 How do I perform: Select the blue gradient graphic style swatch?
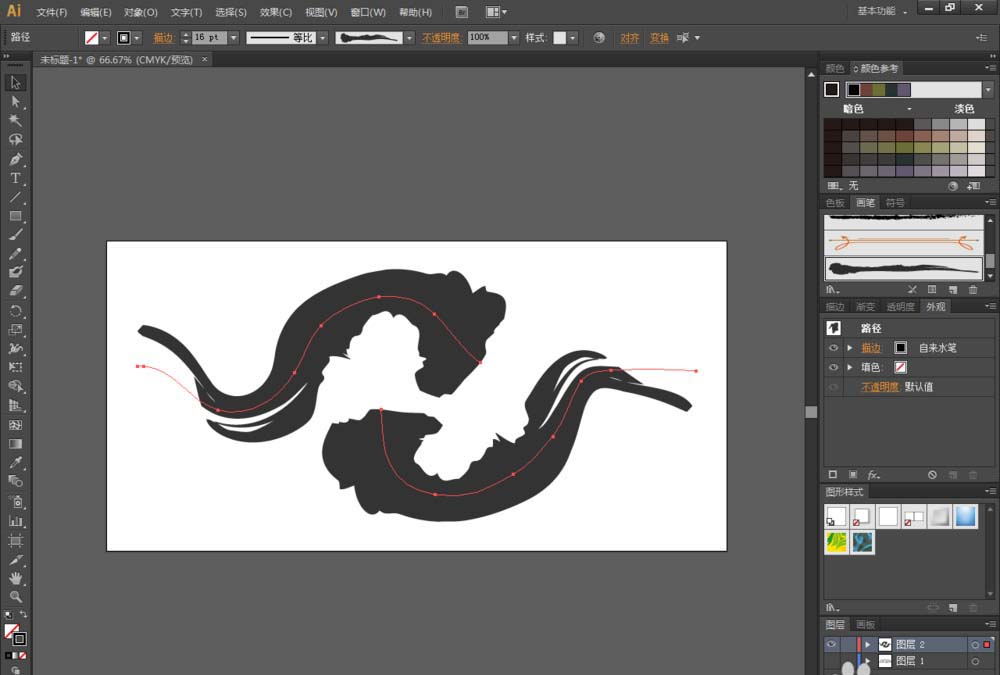(x=966, y=516)
